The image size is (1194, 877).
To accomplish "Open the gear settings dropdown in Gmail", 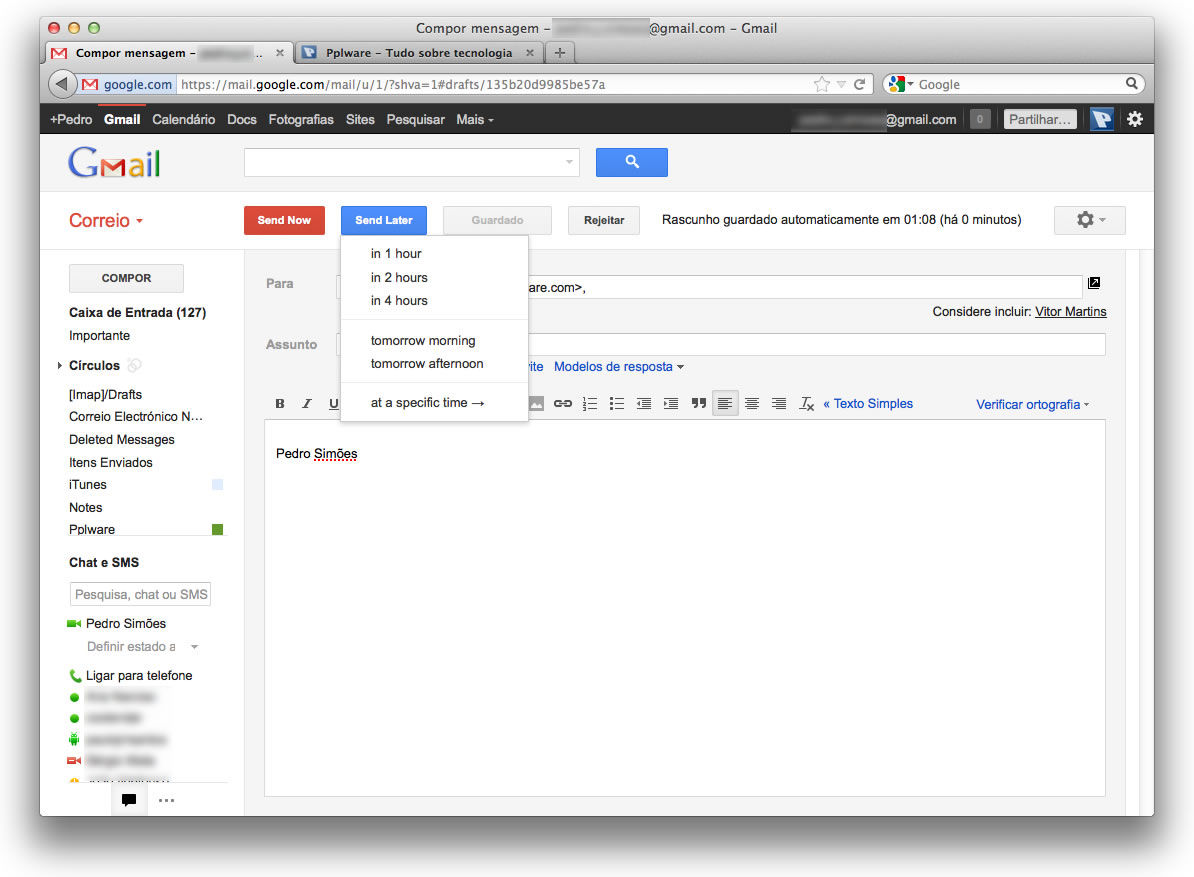I will 1090,220.
